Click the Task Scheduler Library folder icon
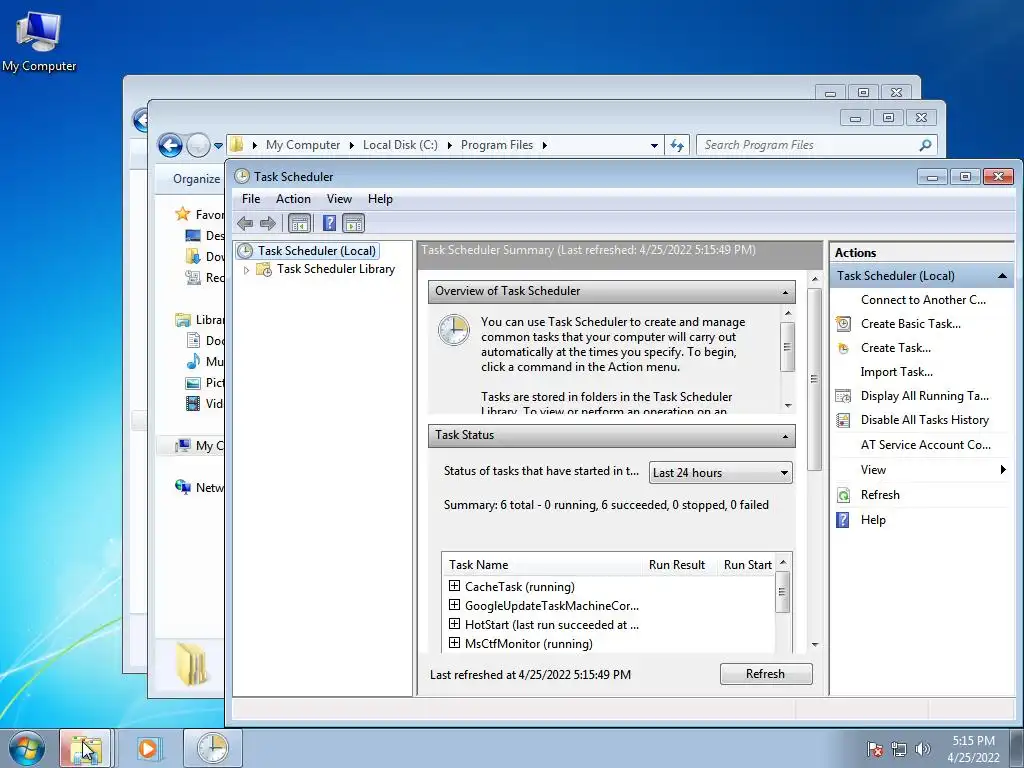 [264, 269]
